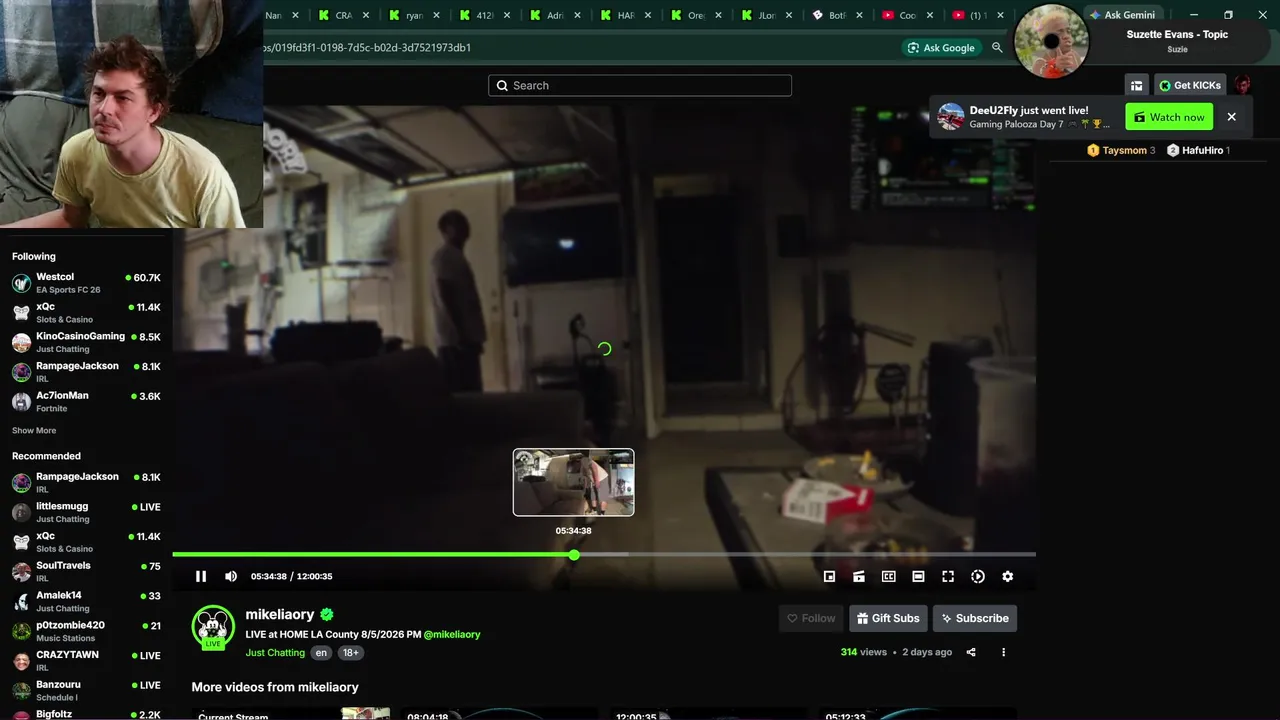Open KinoCasinoGaming channel in sidebar

click(x=86, y=342)
